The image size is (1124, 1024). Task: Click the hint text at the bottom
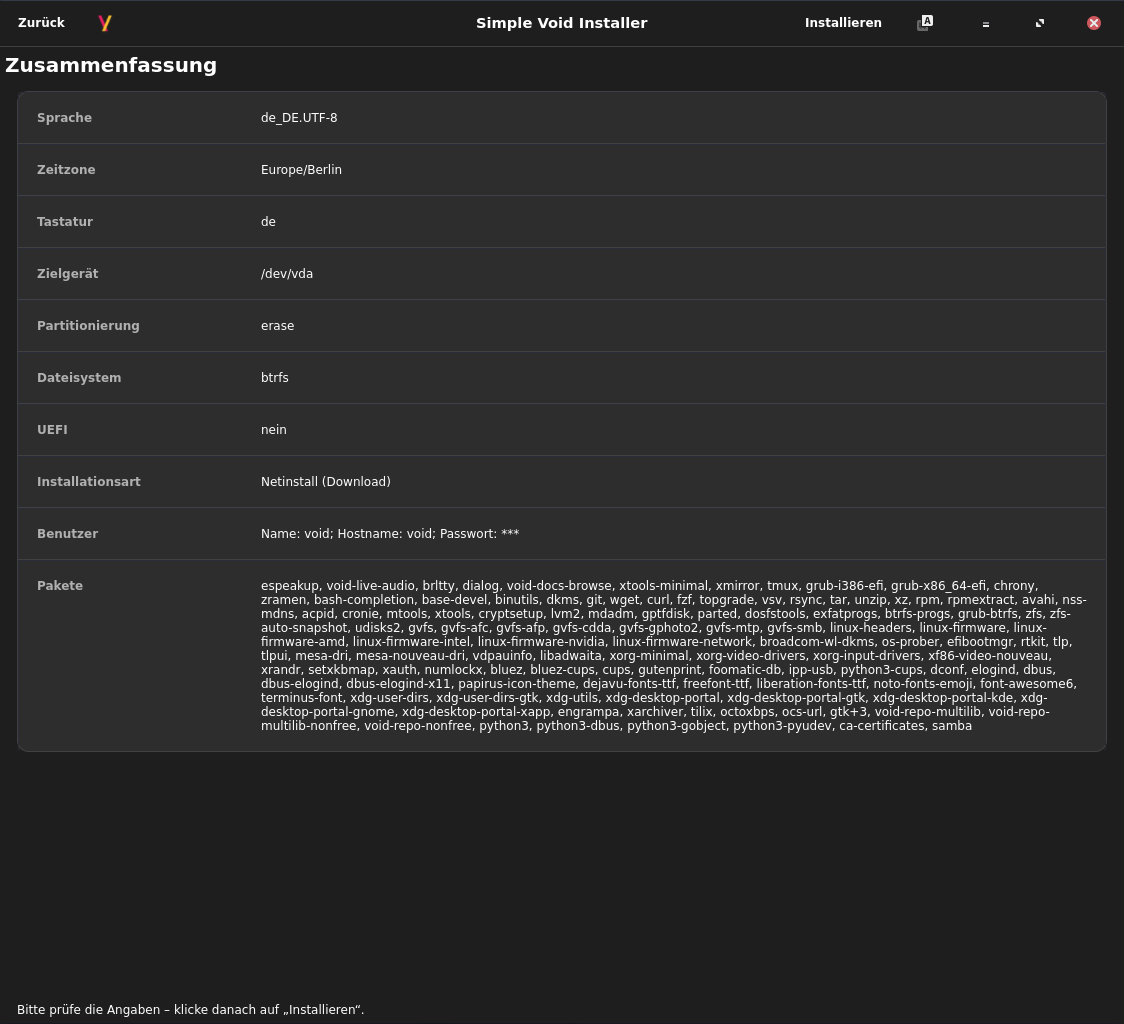tap(190, 1010)
